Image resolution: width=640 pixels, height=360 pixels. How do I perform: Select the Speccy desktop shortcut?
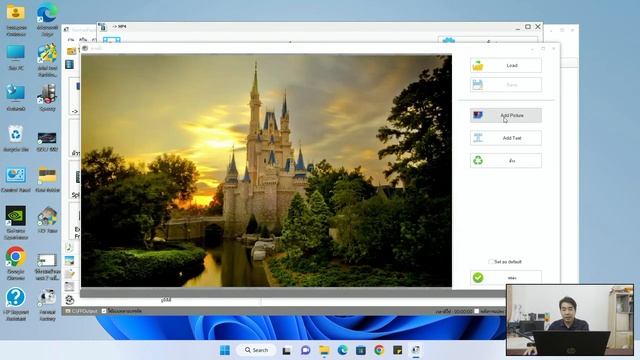coord(47,98)
